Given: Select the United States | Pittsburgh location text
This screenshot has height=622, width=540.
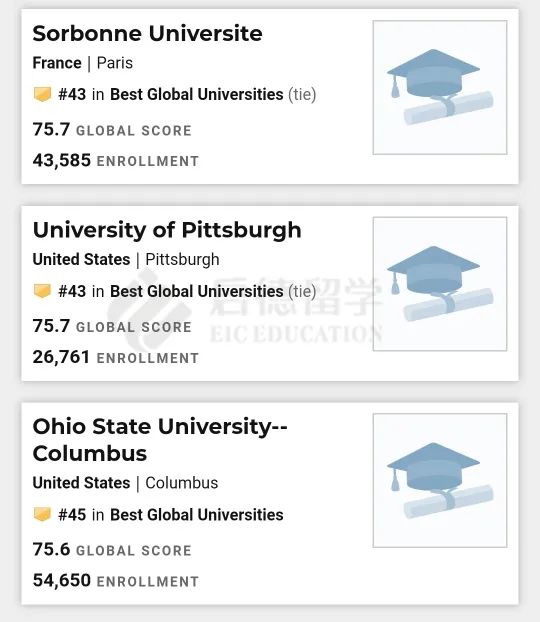Looking at the screenshot, I should [x=126, y=259].
